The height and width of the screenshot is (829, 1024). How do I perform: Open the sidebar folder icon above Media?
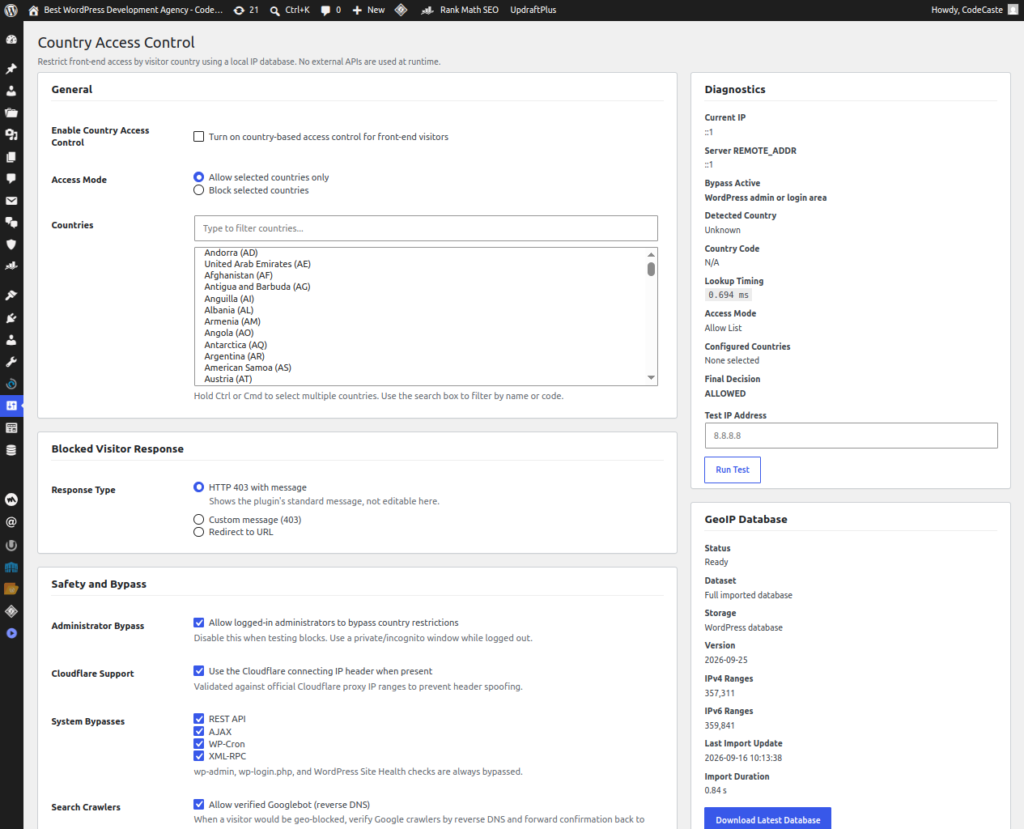pyautogui.click(x=11, y=112)
